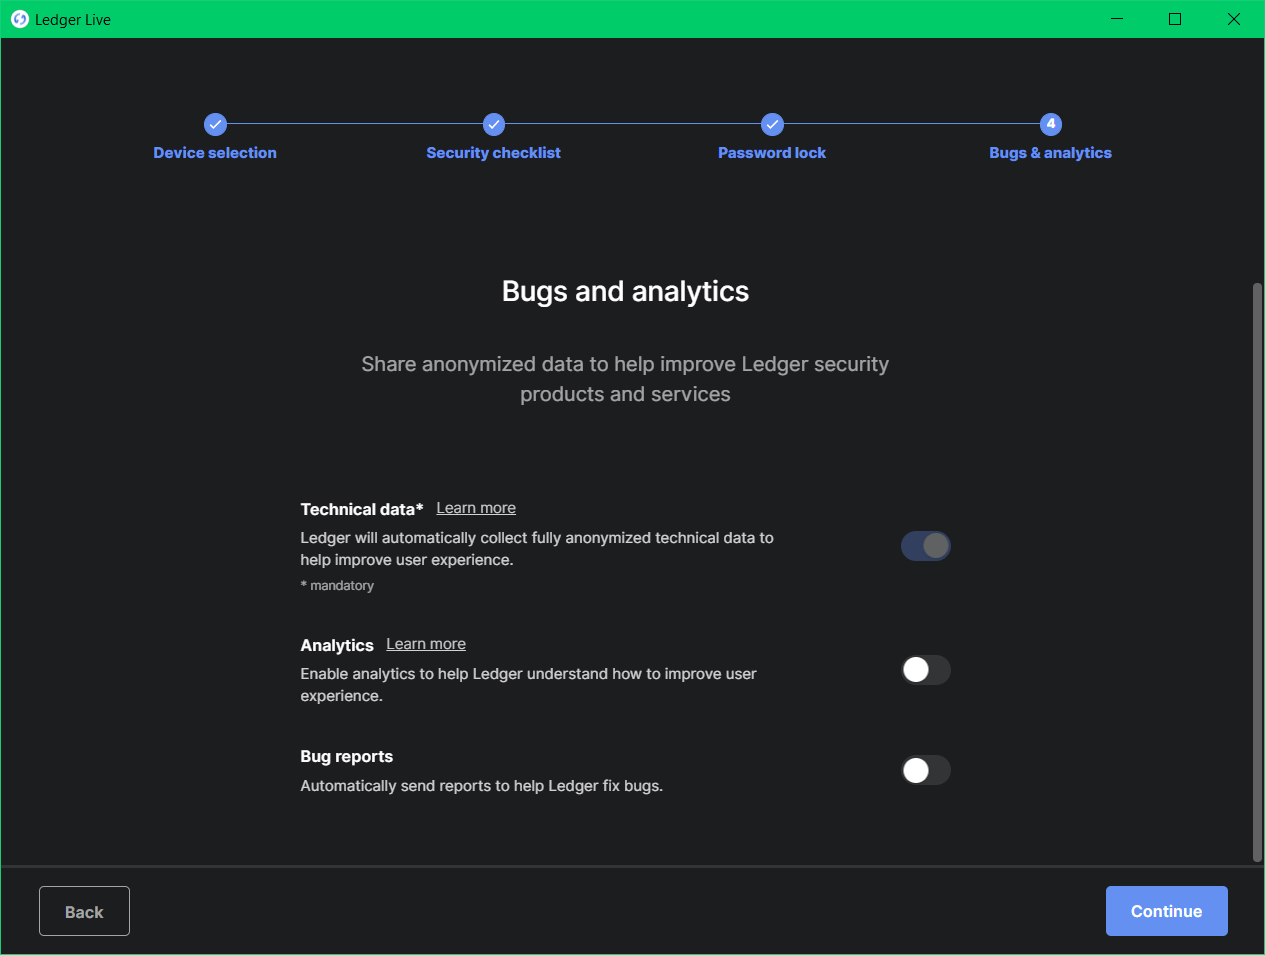Image resolution: width=1265 pixels, height=955 pixels.
Task: Click the Back button
Action: pos(84,911)
